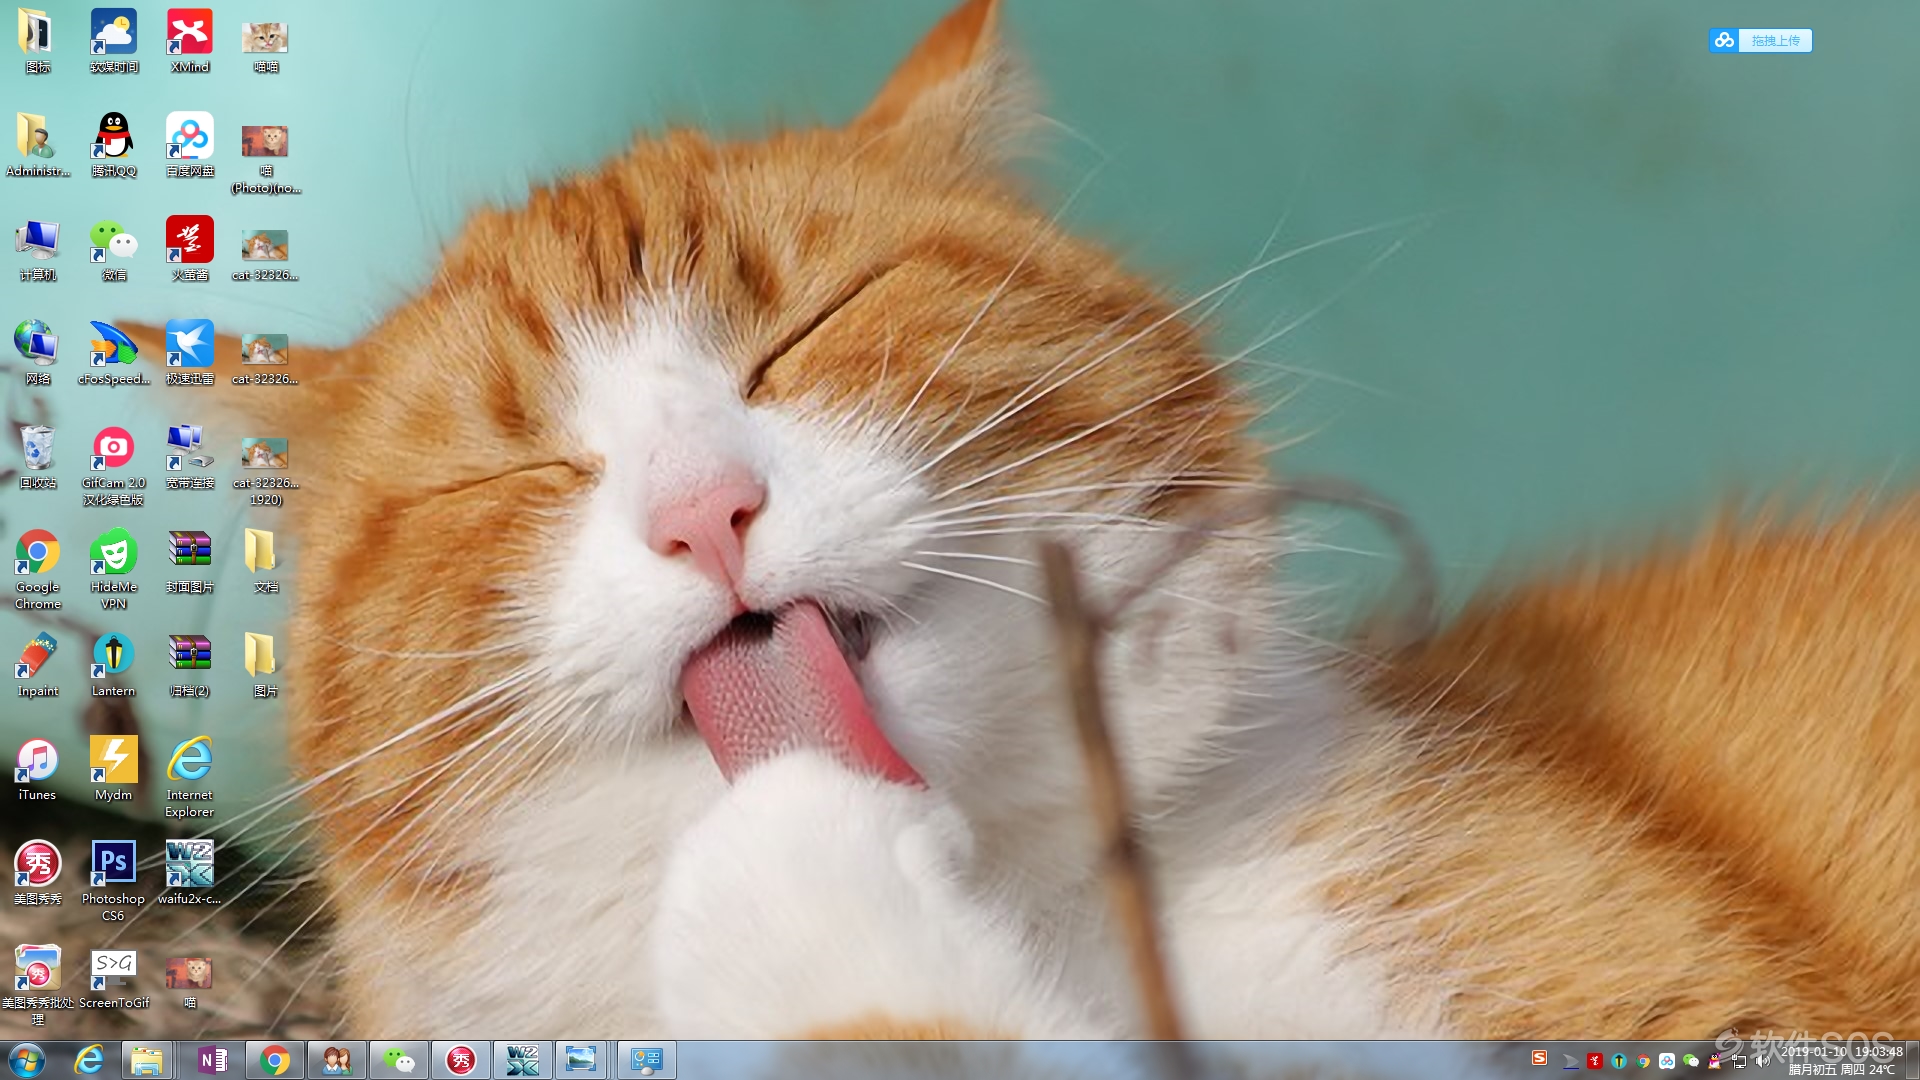1920x1080 pixels.
Task: Launch Internet Explorer from the taskbar
Action: [x=89, y=1060]
